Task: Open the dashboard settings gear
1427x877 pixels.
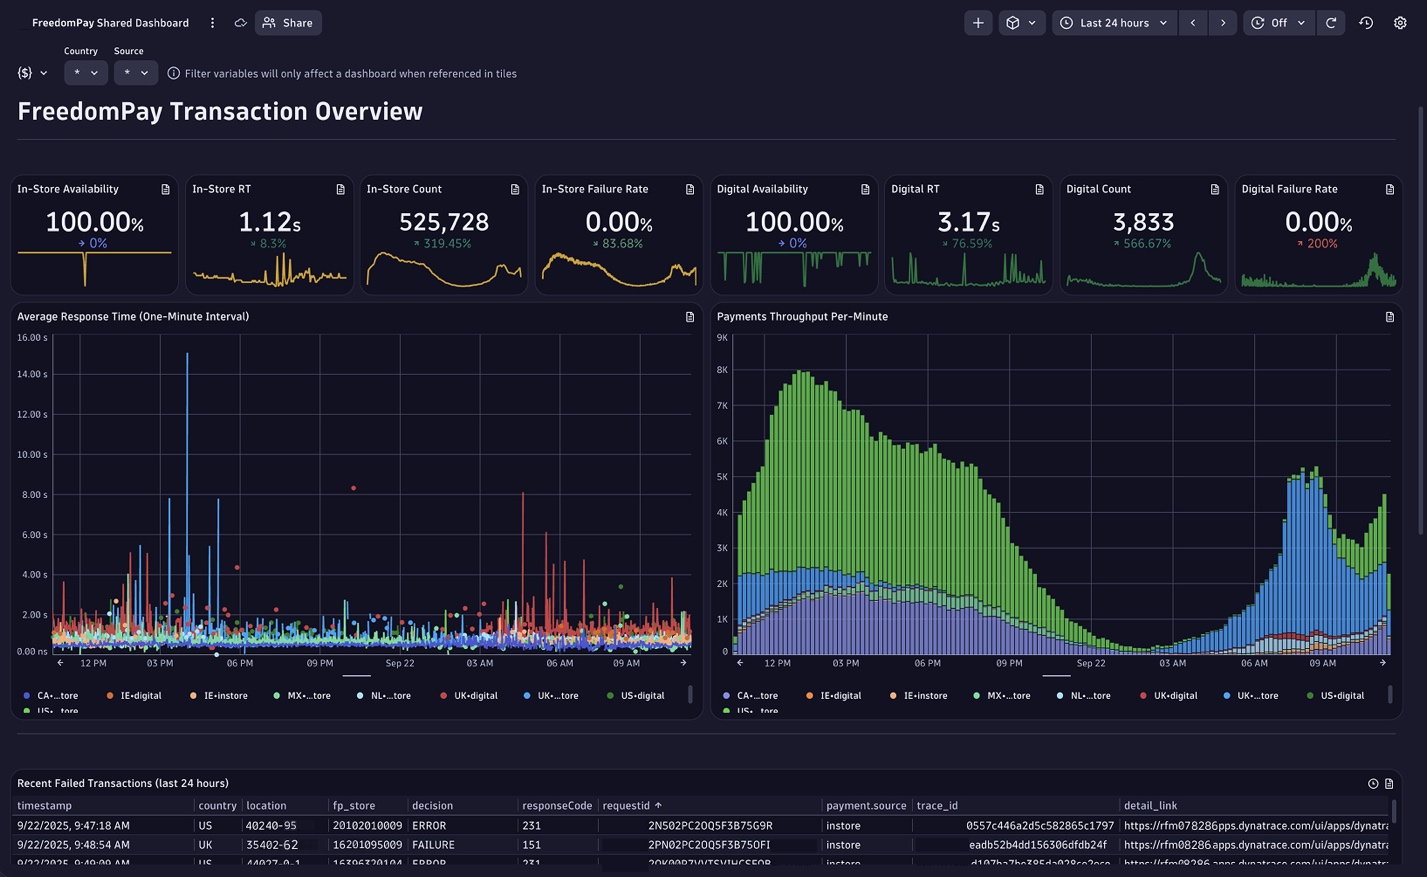Action: tap(1400, 23)
